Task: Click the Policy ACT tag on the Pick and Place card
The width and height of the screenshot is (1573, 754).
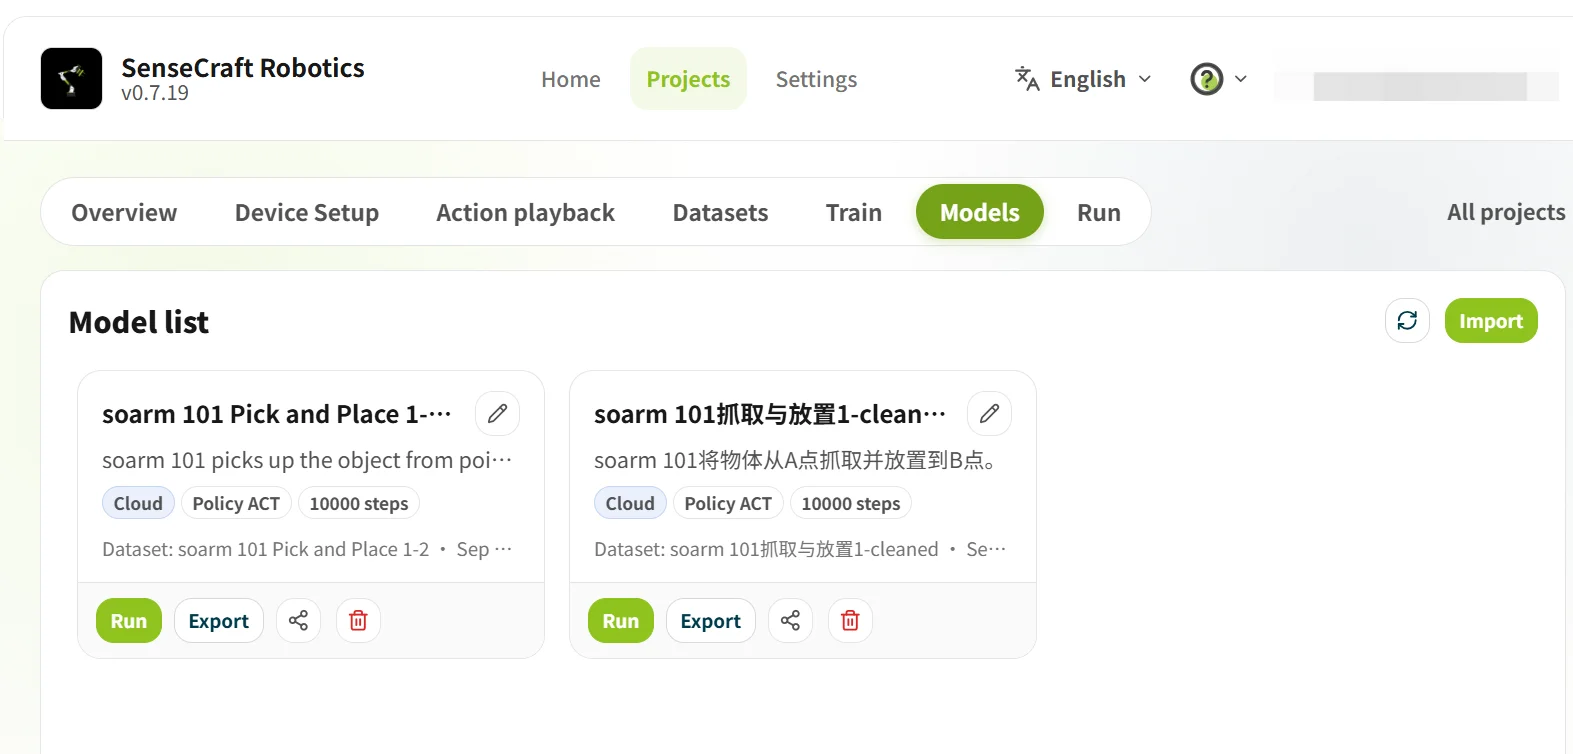Action: click(x=236, y=503)
